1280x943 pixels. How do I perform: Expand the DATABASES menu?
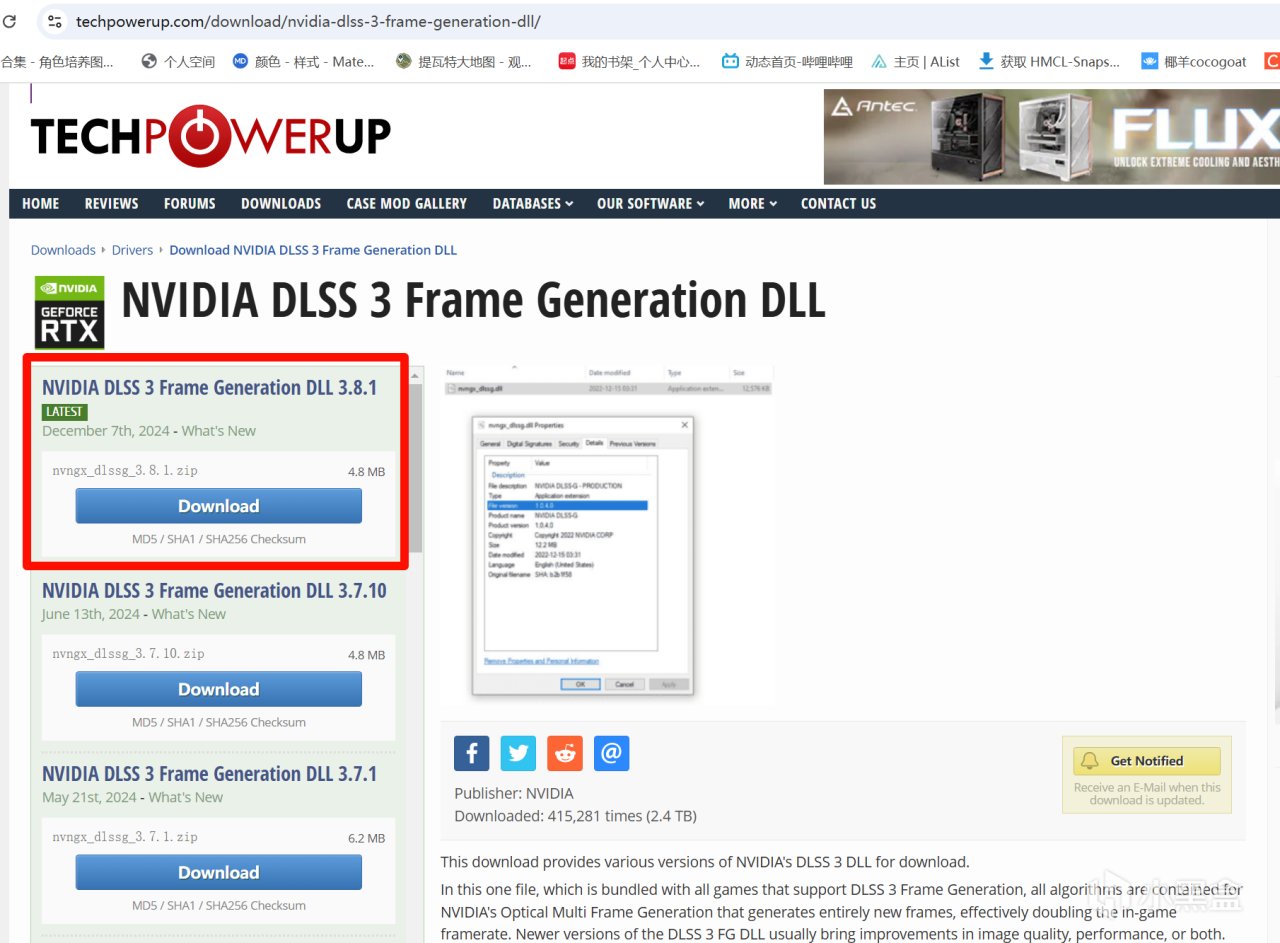point(533,203)
